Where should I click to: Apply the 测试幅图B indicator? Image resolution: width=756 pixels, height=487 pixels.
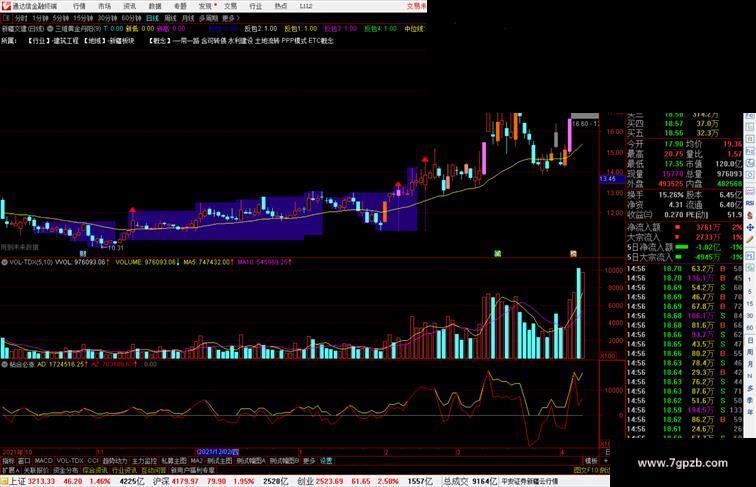(284, 461)
